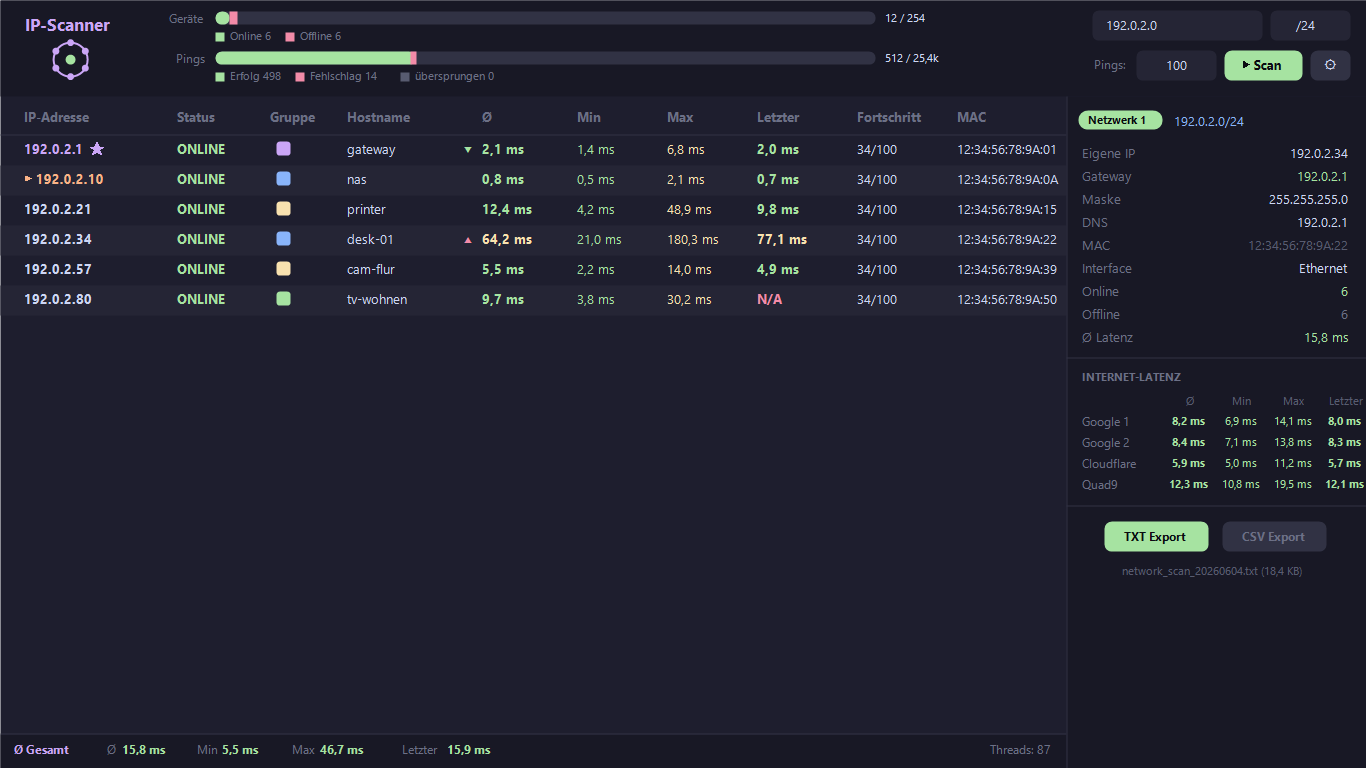The width and height of the screenshot is (1366, 768).
Task: Start the scan with the Scan button
Action: pos(1263,65)
